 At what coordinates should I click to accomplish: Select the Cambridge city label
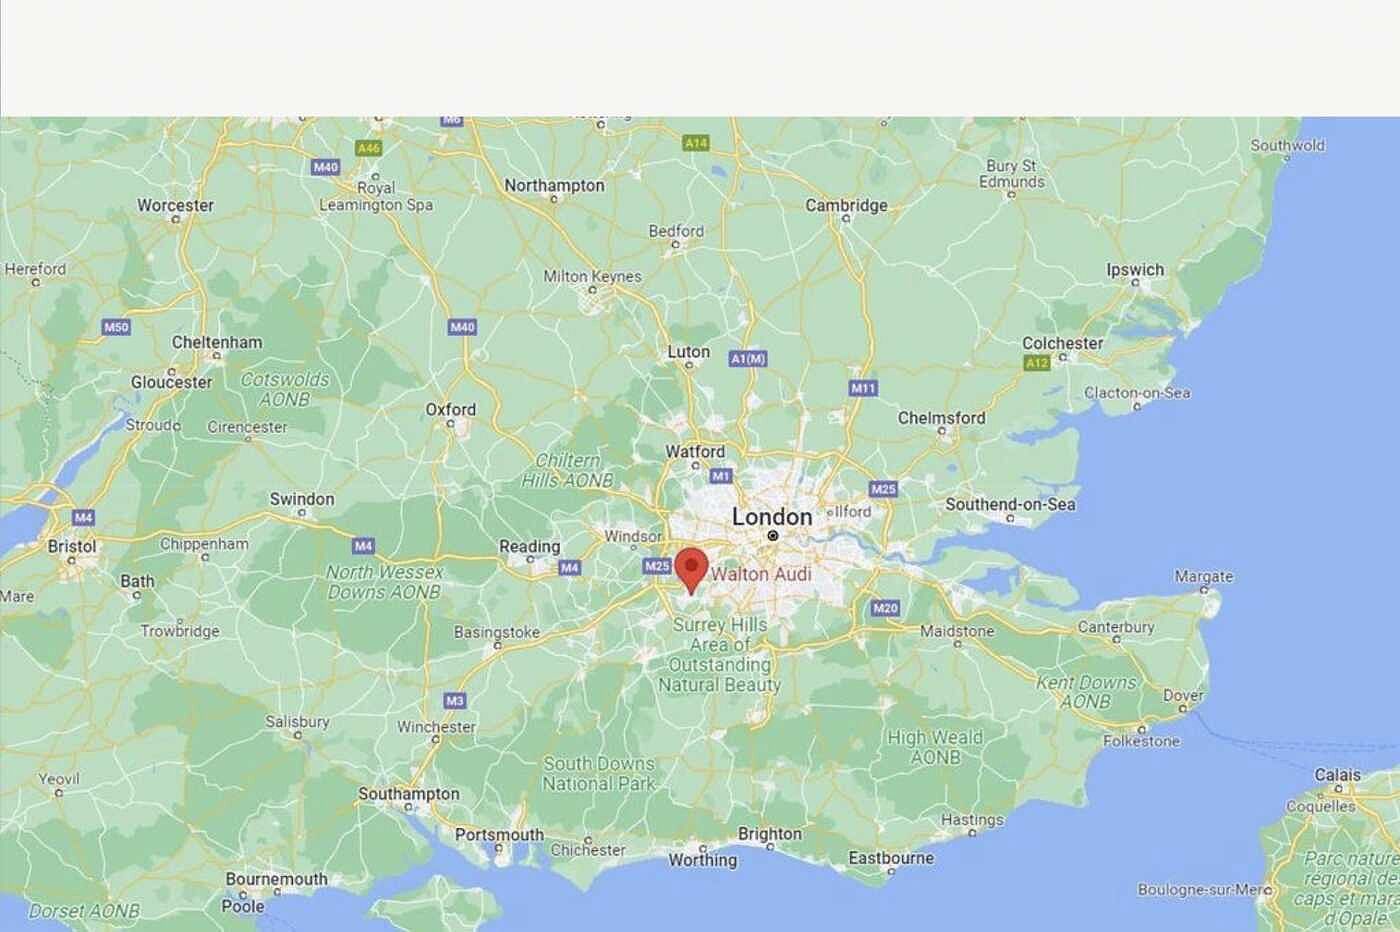(x=846, y=205)
